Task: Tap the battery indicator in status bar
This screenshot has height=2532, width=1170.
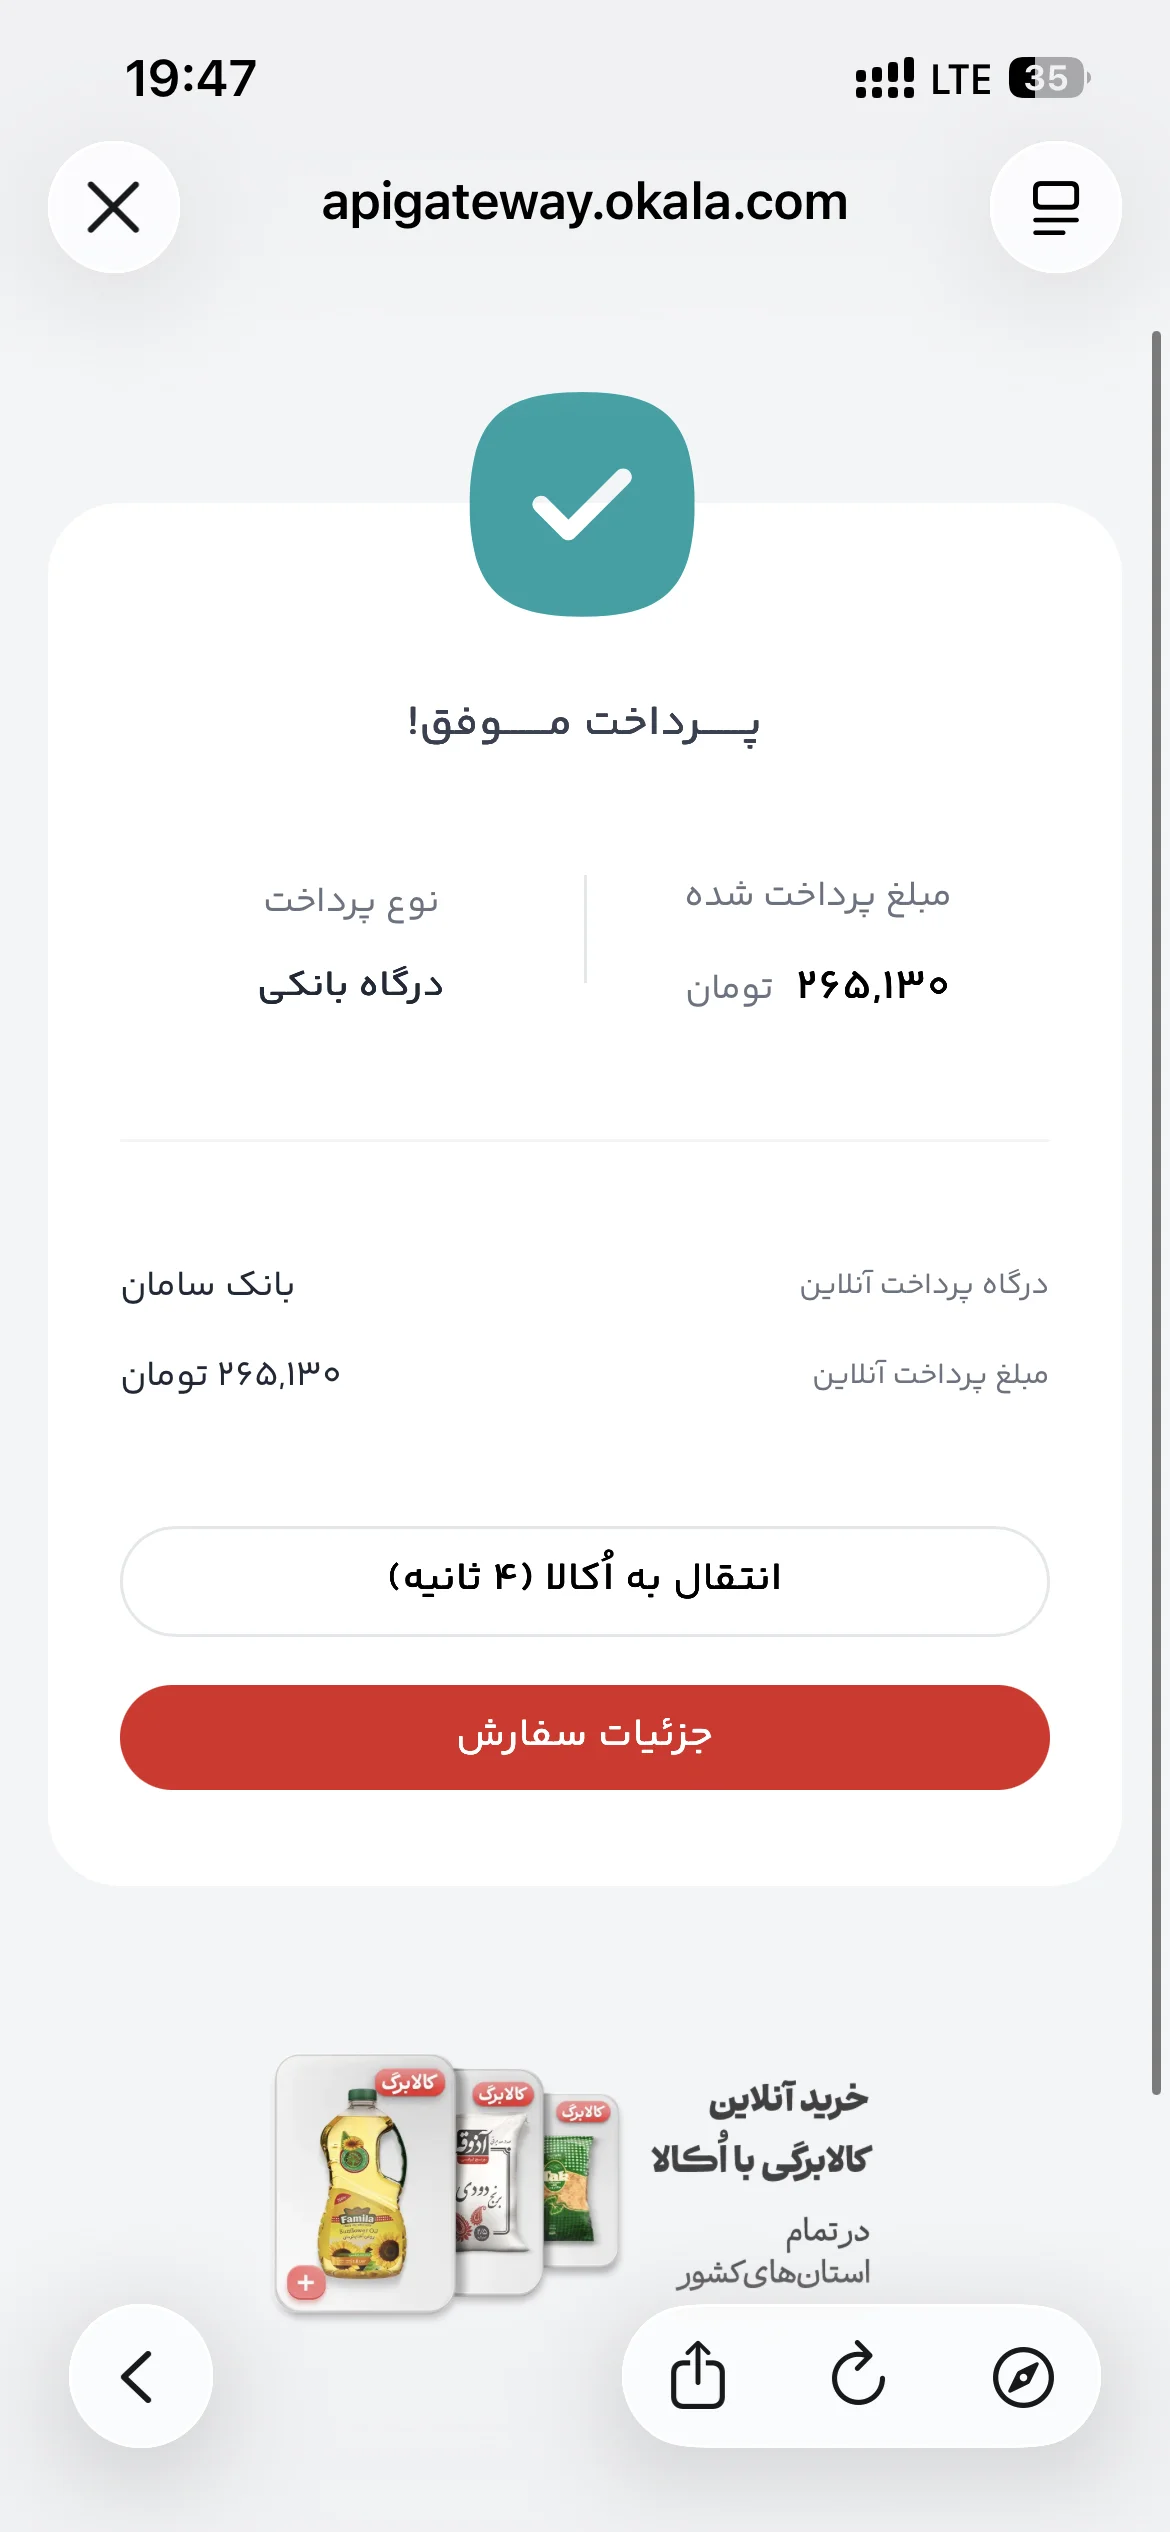Action: pos(1048,78)
